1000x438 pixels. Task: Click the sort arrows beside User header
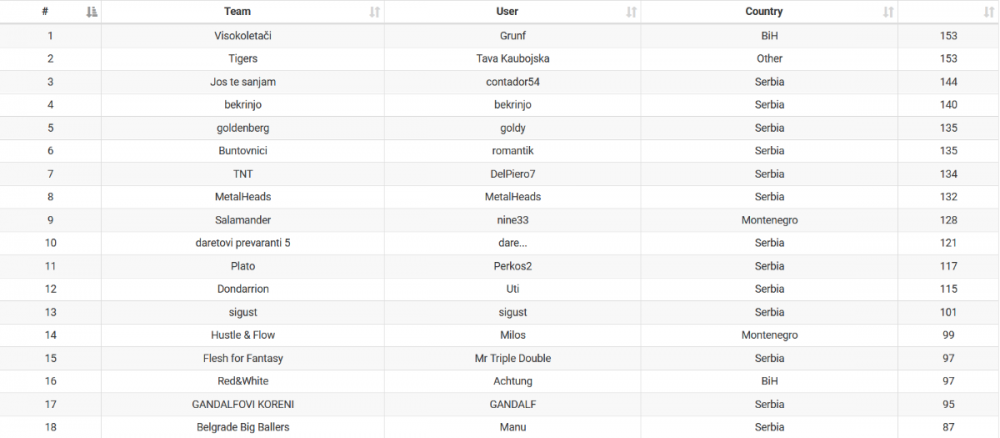tap(631, 12)
